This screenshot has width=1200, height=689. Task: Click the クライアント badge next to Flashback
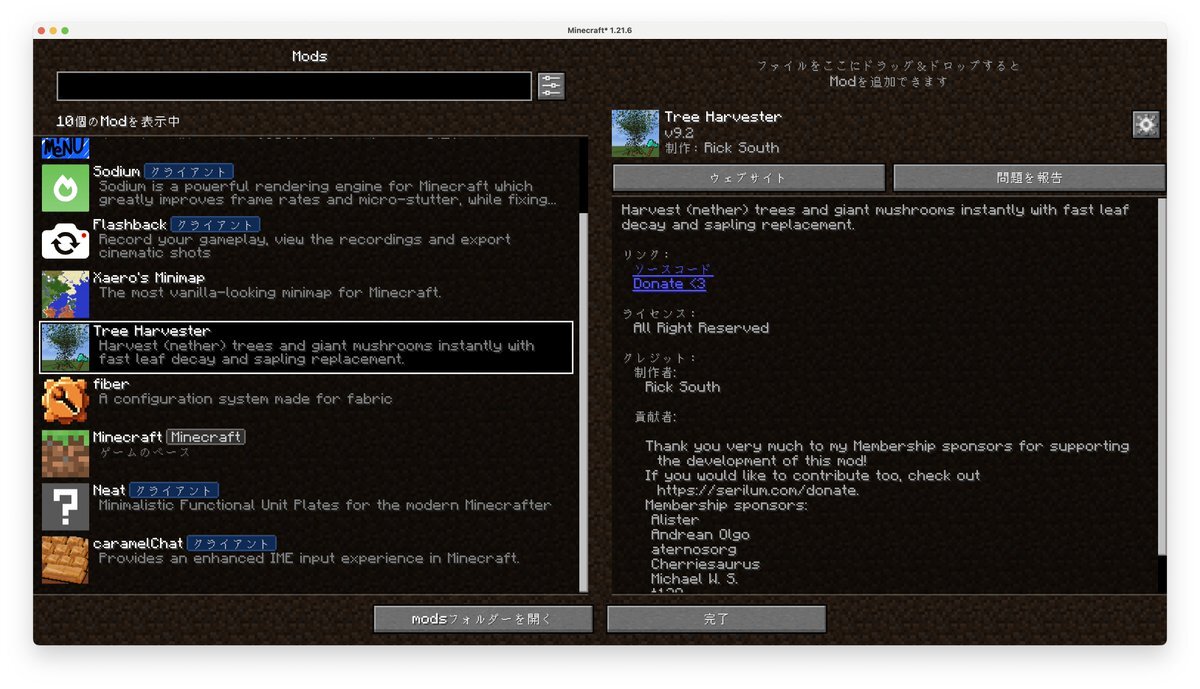click(215, 225)
